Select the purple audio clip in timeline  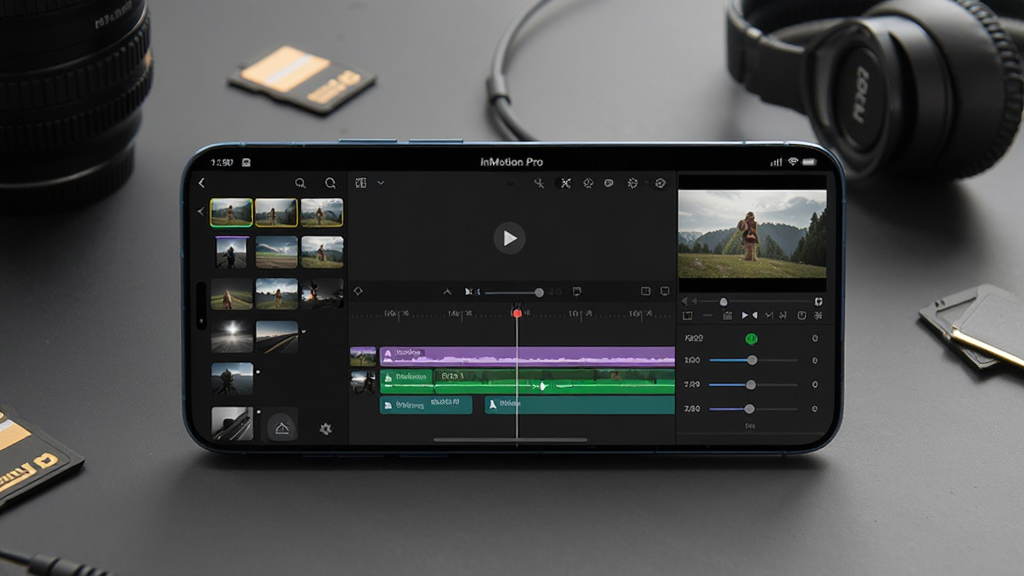click(x=527, y=356)
